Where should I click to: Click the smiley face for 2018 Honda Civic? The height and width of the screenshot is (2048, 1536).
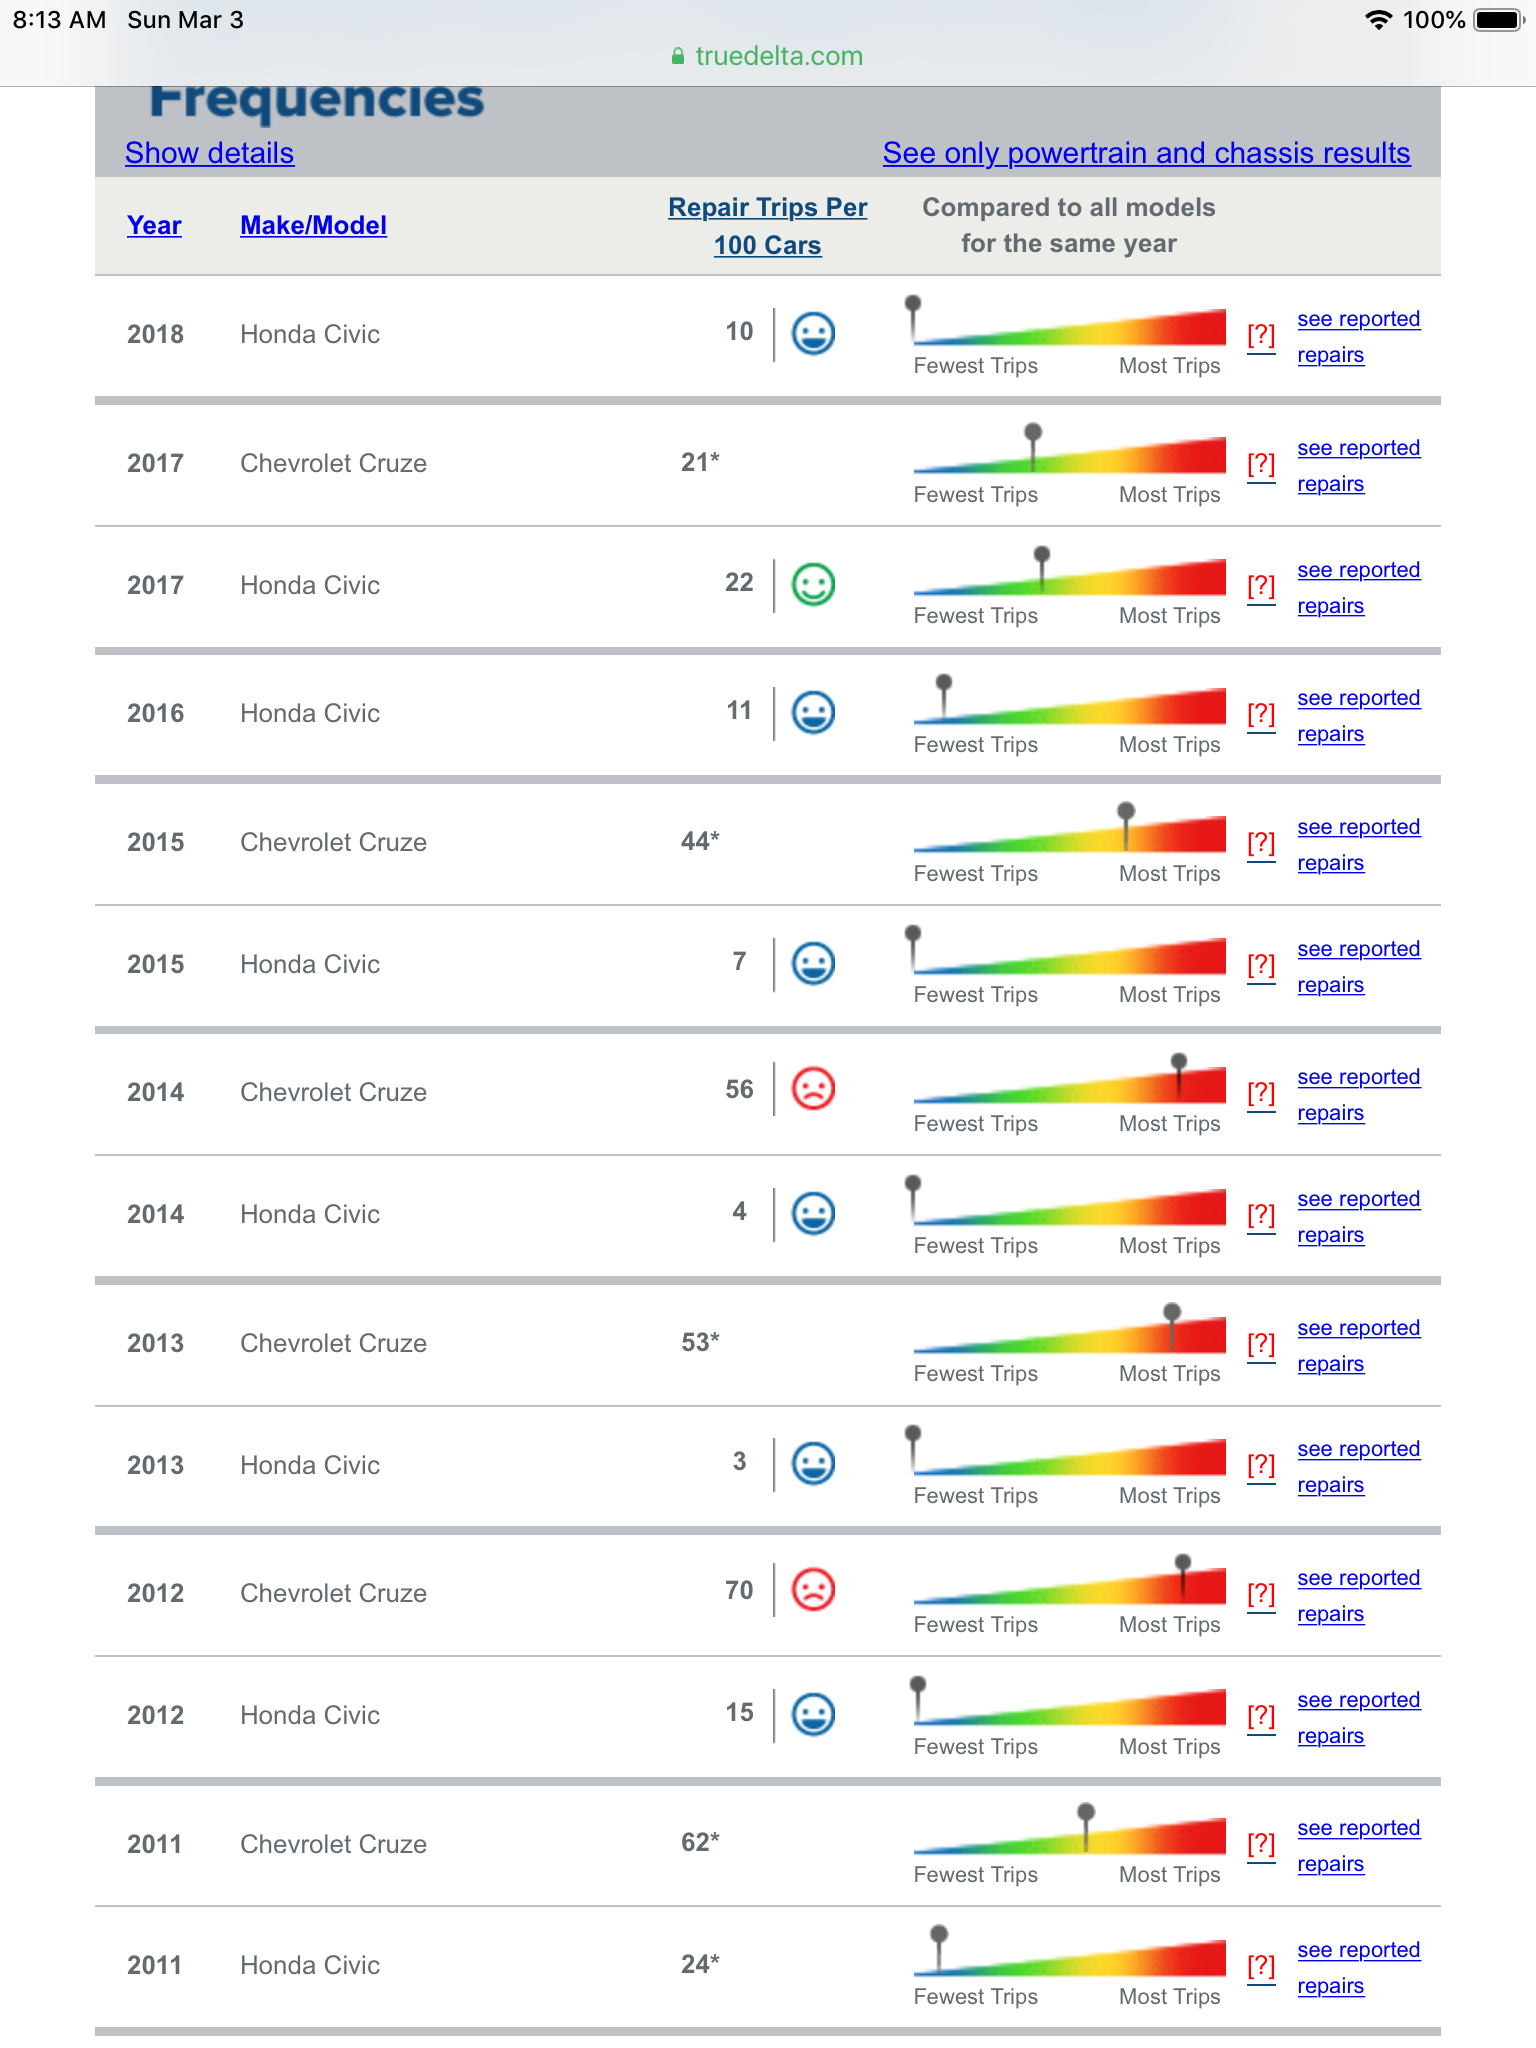[813, 333]
